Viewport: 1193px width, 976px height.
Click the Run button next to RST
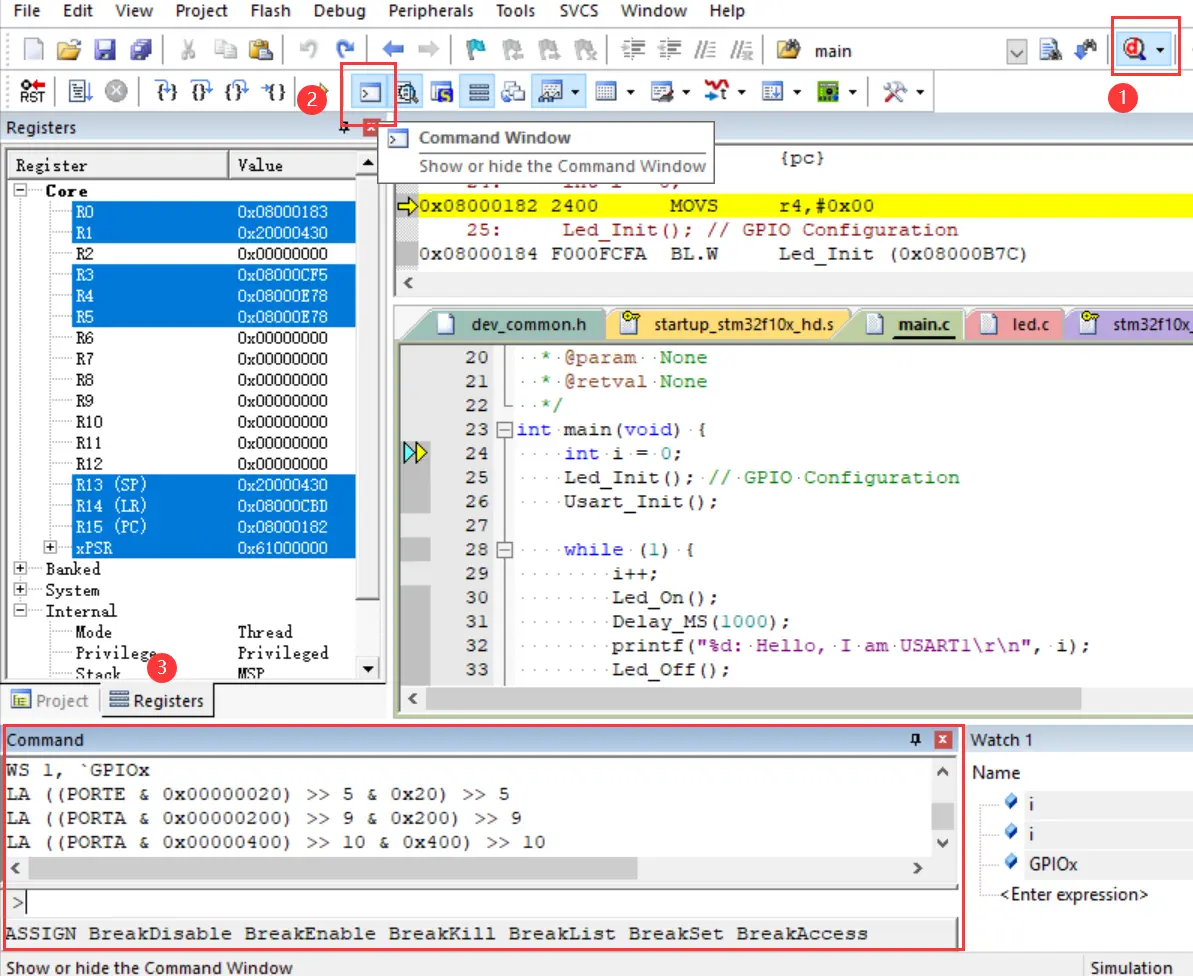click(80, 92)
